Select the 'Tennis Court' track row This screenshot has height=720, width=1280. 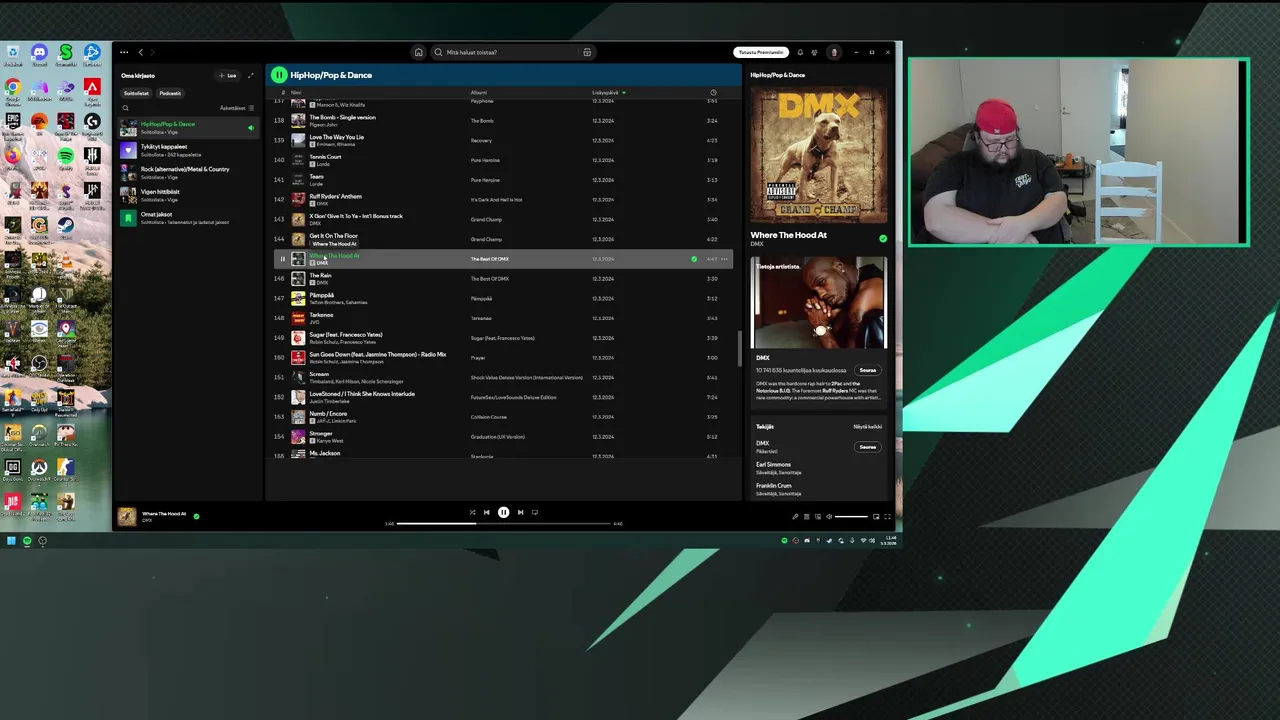[504, 160]
